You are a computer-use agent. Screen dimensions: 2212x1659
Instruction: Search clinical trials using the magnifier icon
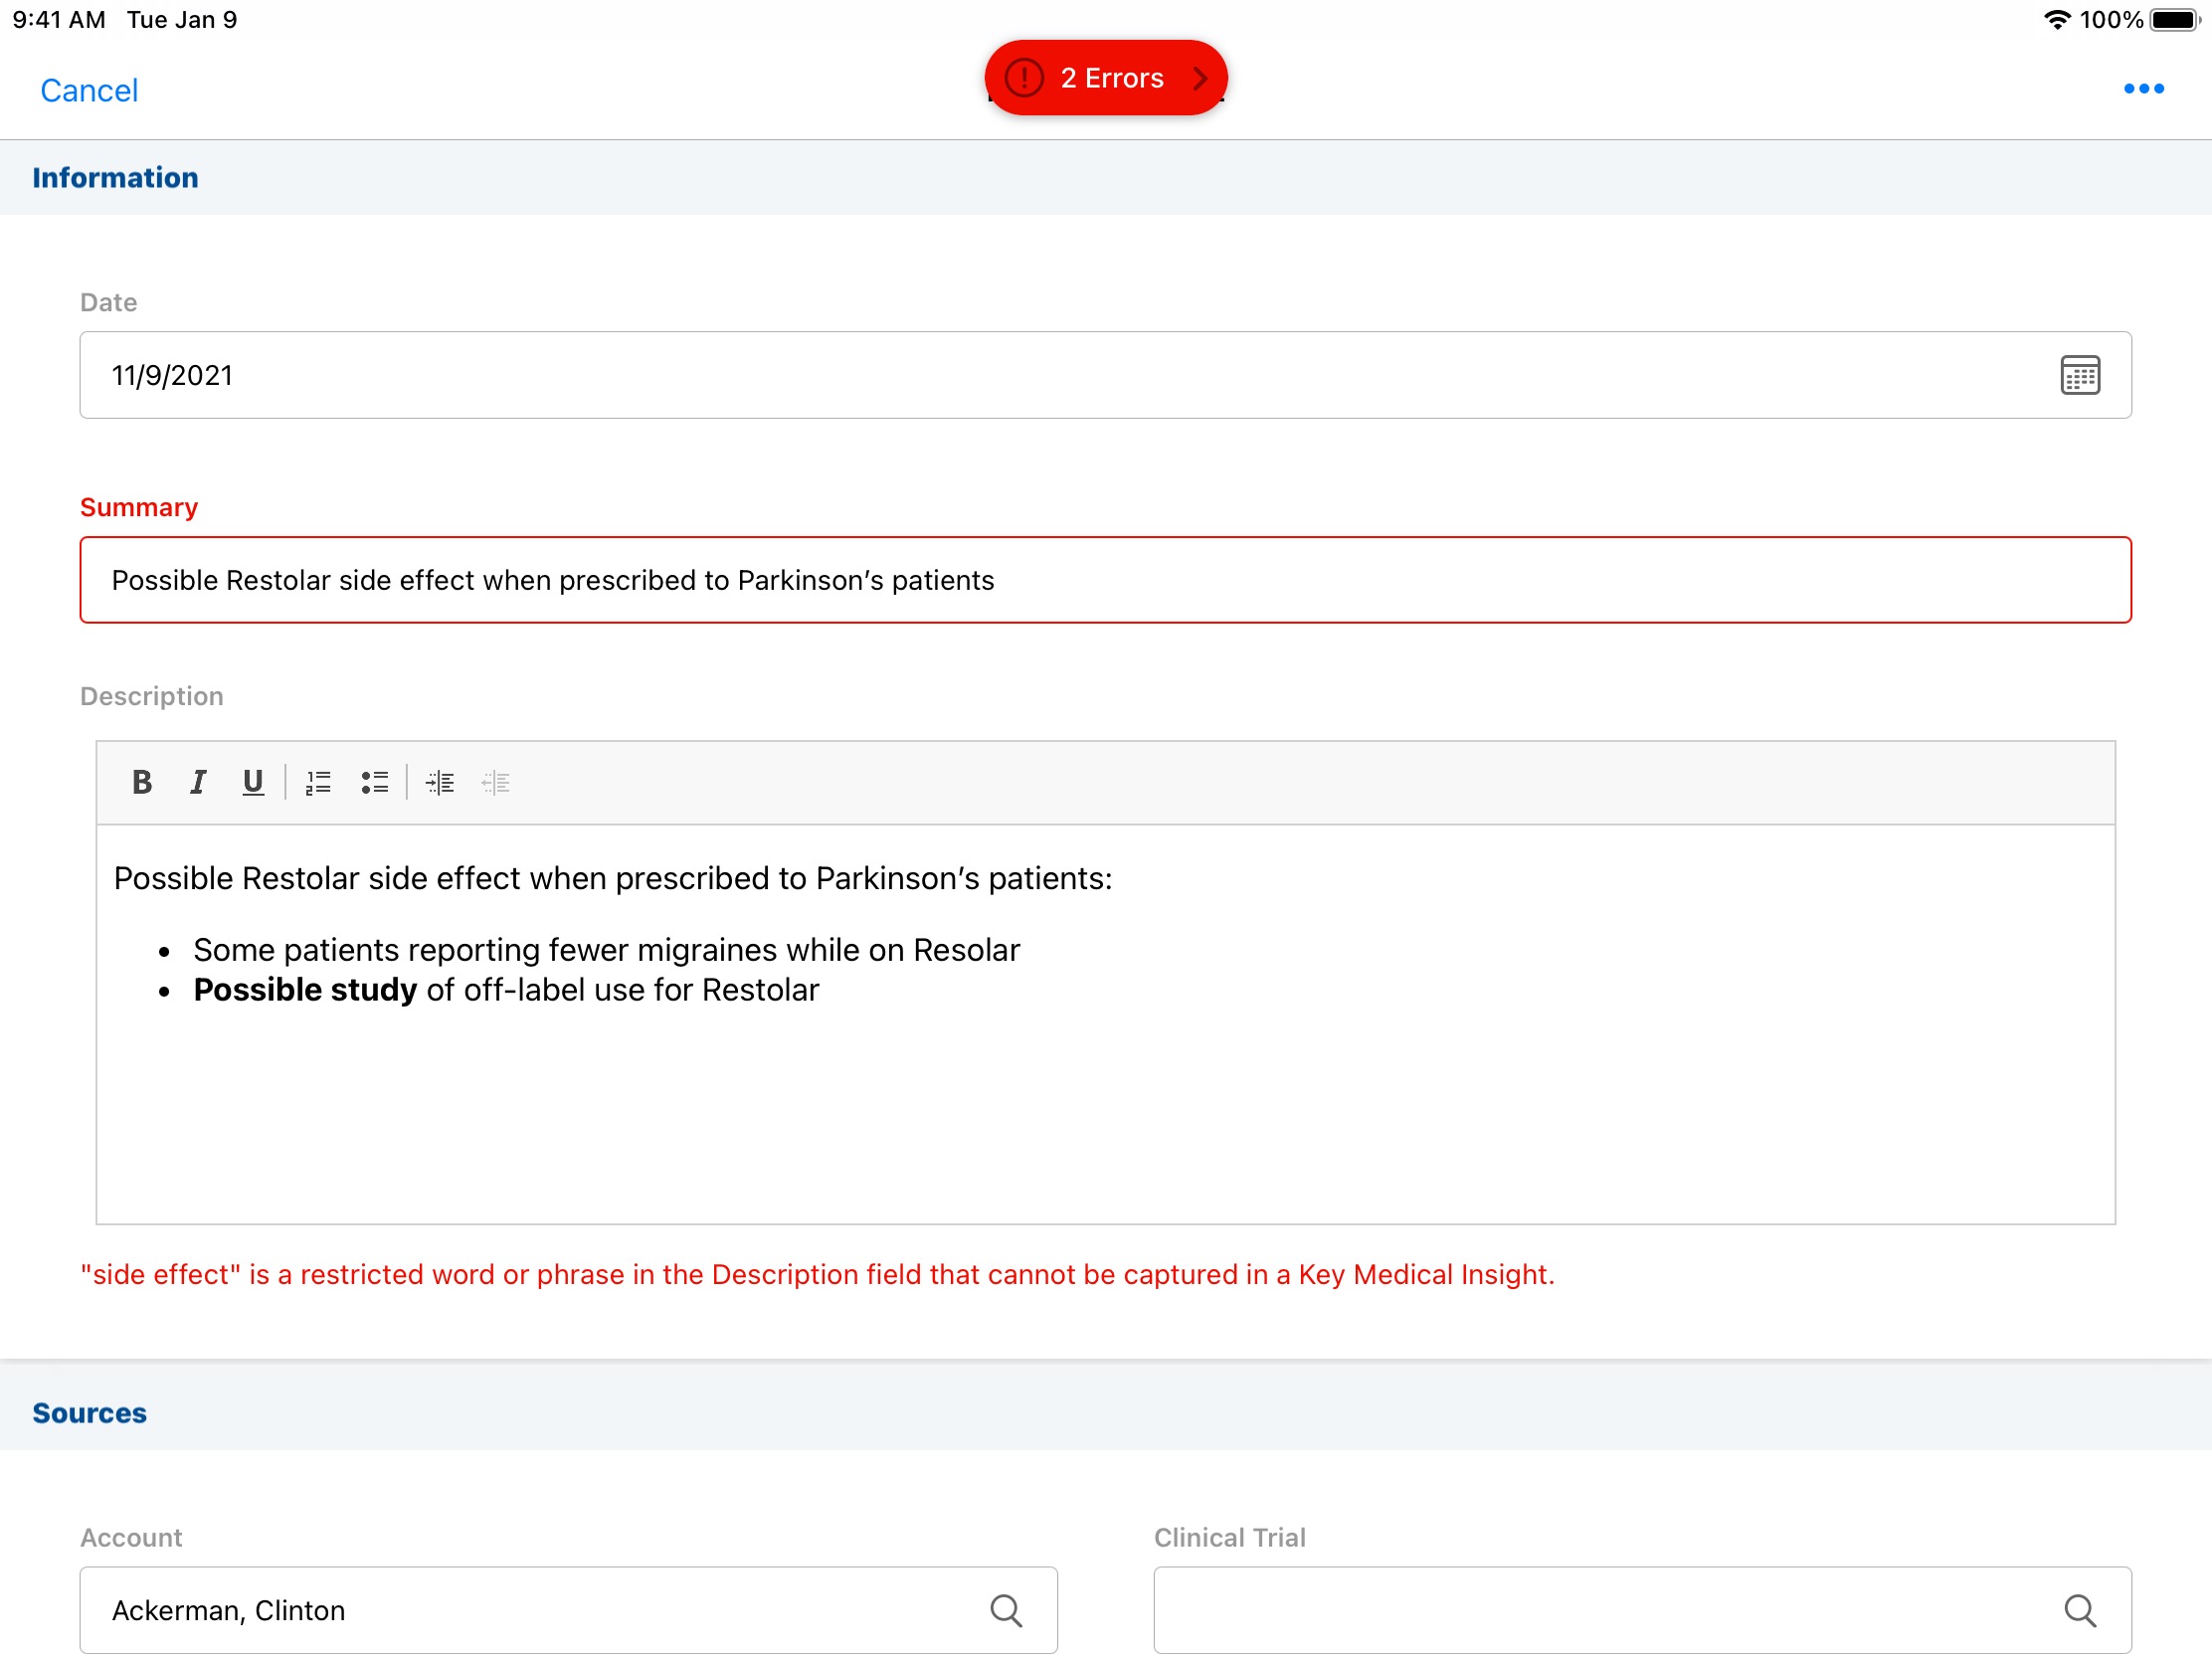(2080, 1610)
